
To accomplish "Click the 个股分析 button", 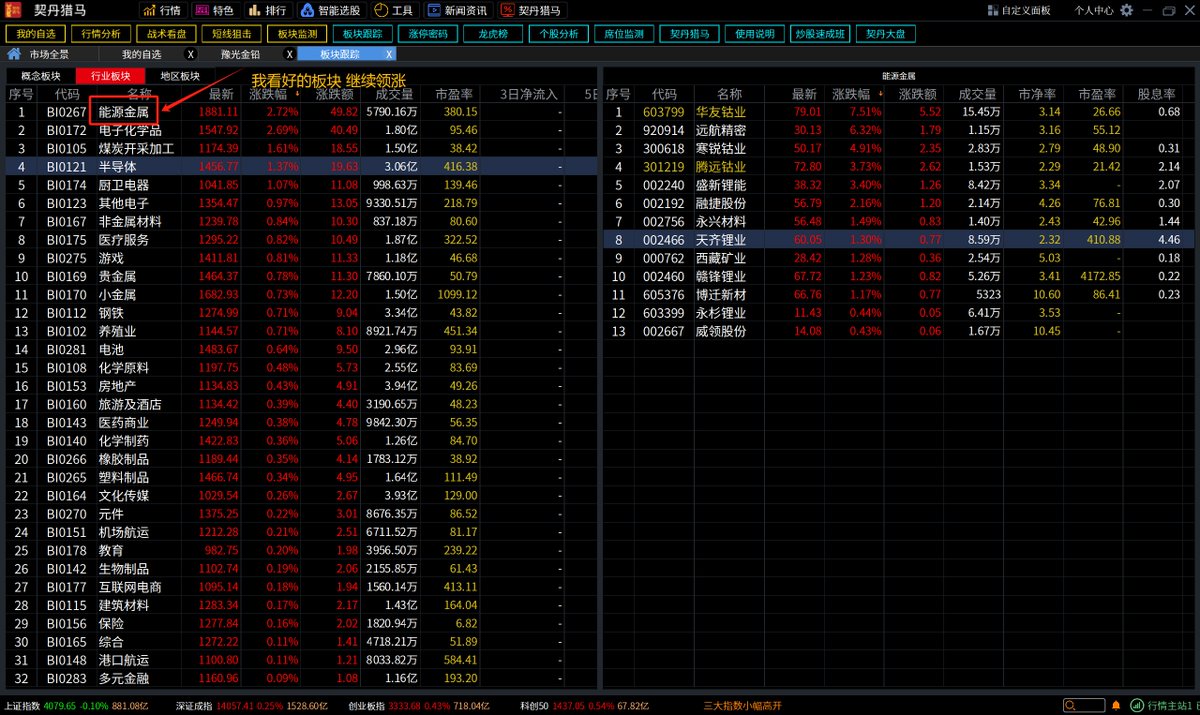I will point(558,33).
